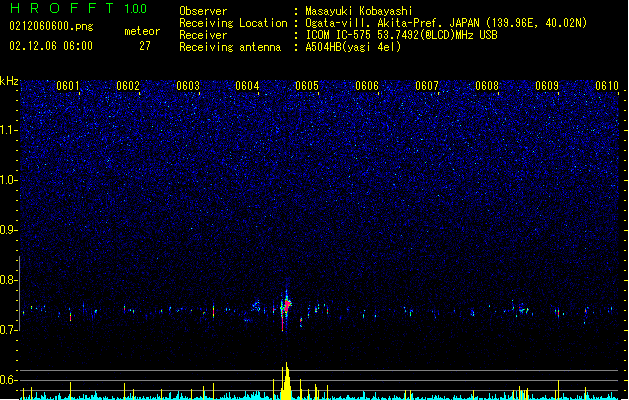
Task: Click the 0606 time marker
Action: point(367,86)
